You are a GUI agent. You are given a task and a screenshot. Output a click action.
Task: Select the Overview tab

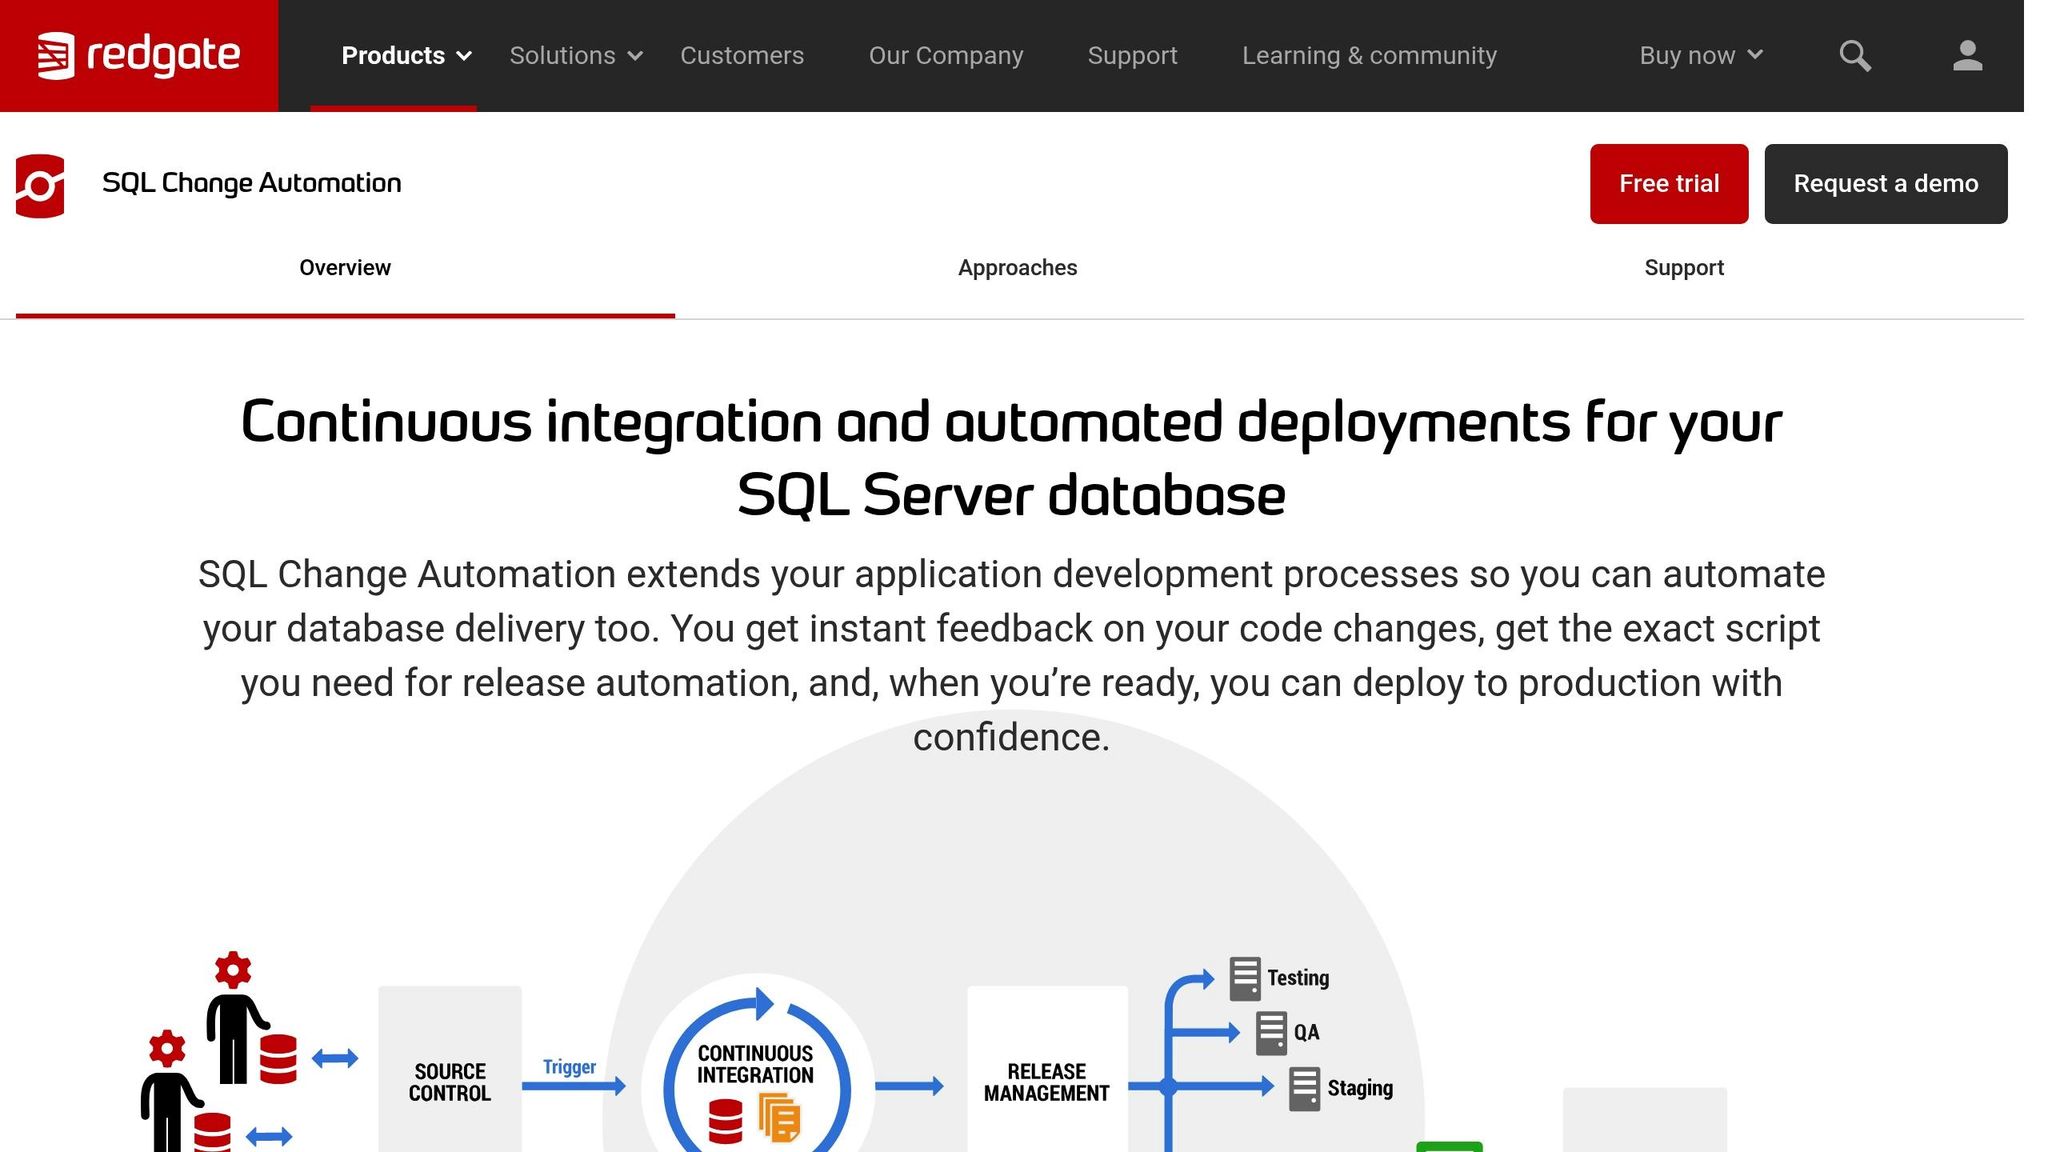[345, 268]
